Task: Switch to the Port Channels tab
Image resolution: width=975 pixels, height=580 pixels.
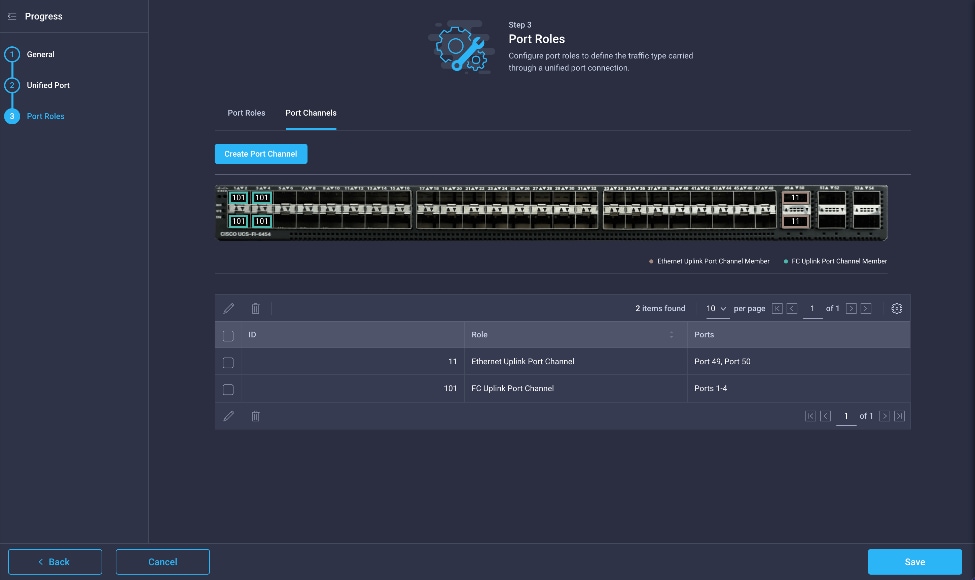Action: tap(311, 113)
